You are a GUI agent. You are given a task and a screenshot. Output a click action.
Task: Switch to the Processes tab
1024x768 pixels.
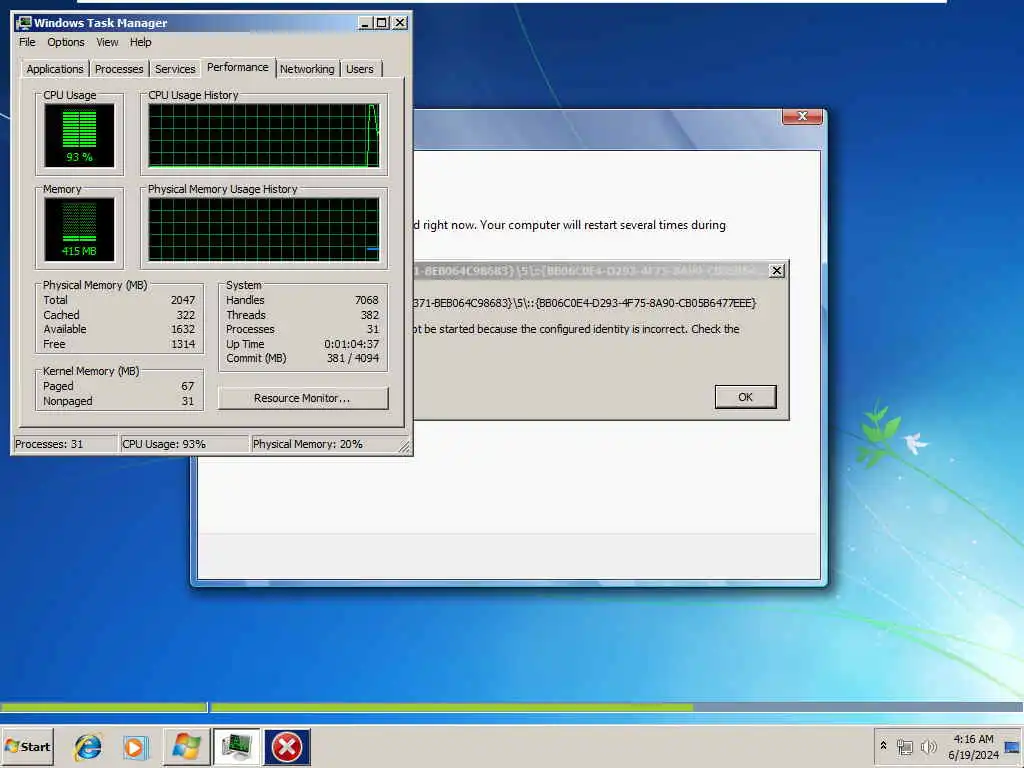tap(119, 69)
